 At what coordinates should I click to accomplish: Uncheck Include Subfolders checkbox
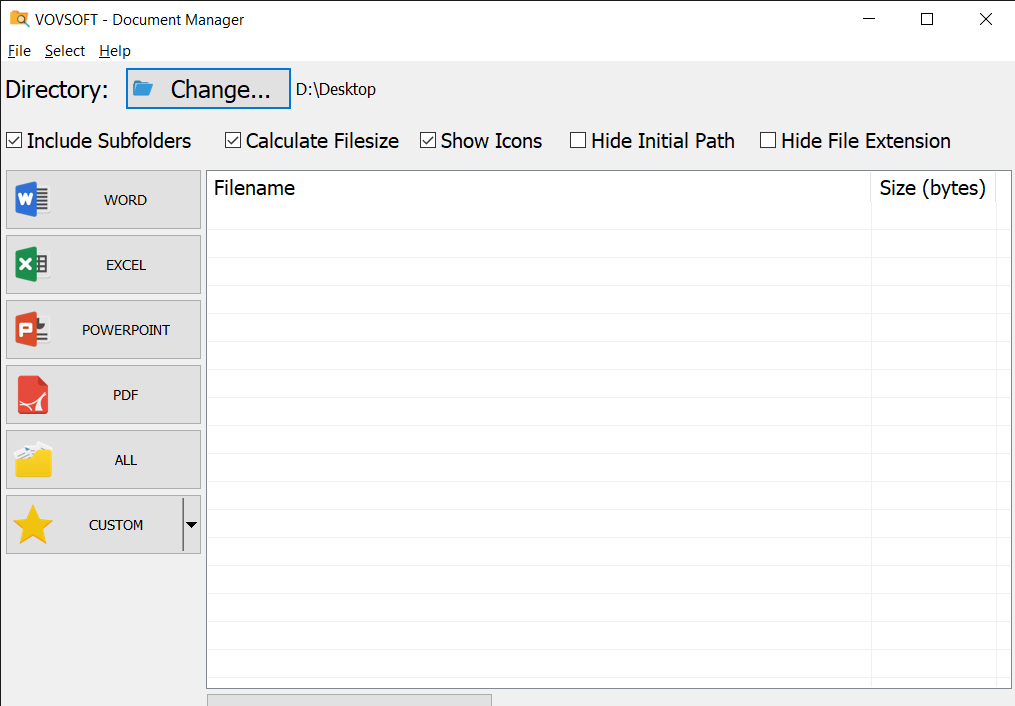tap(14, 140)
